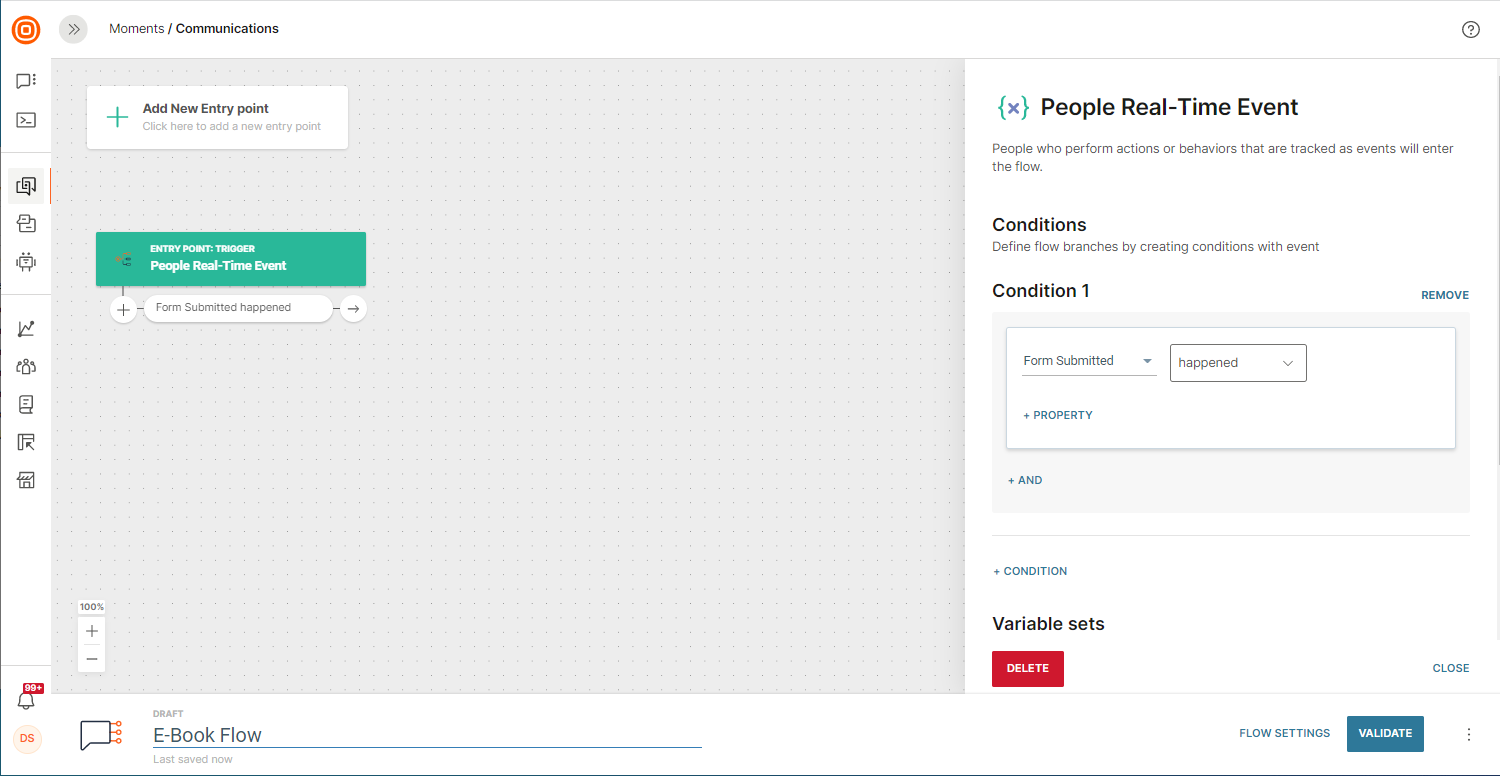
Task: Open the analytics line chart icon
Action: pyautogui.click(x=26, y=329)
